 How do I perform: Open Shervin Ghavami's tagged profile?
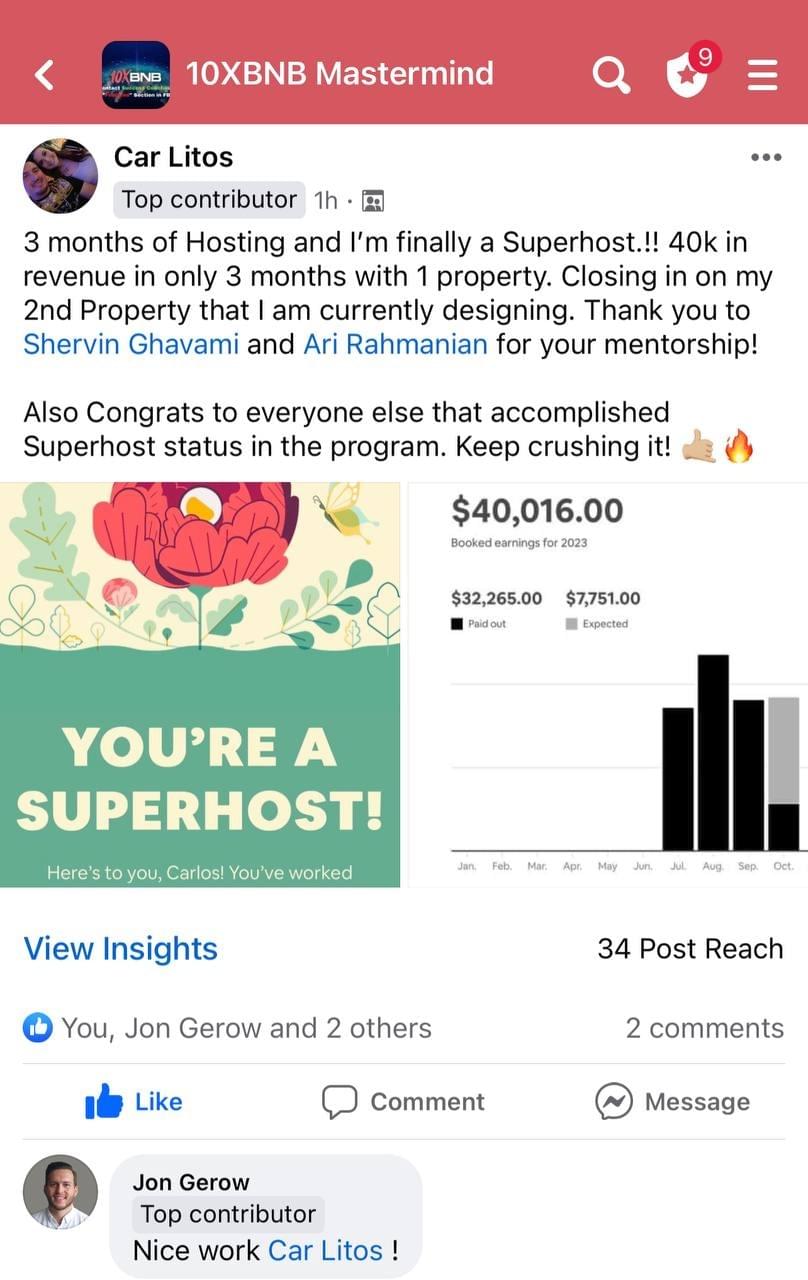click(x=131, y=344)
